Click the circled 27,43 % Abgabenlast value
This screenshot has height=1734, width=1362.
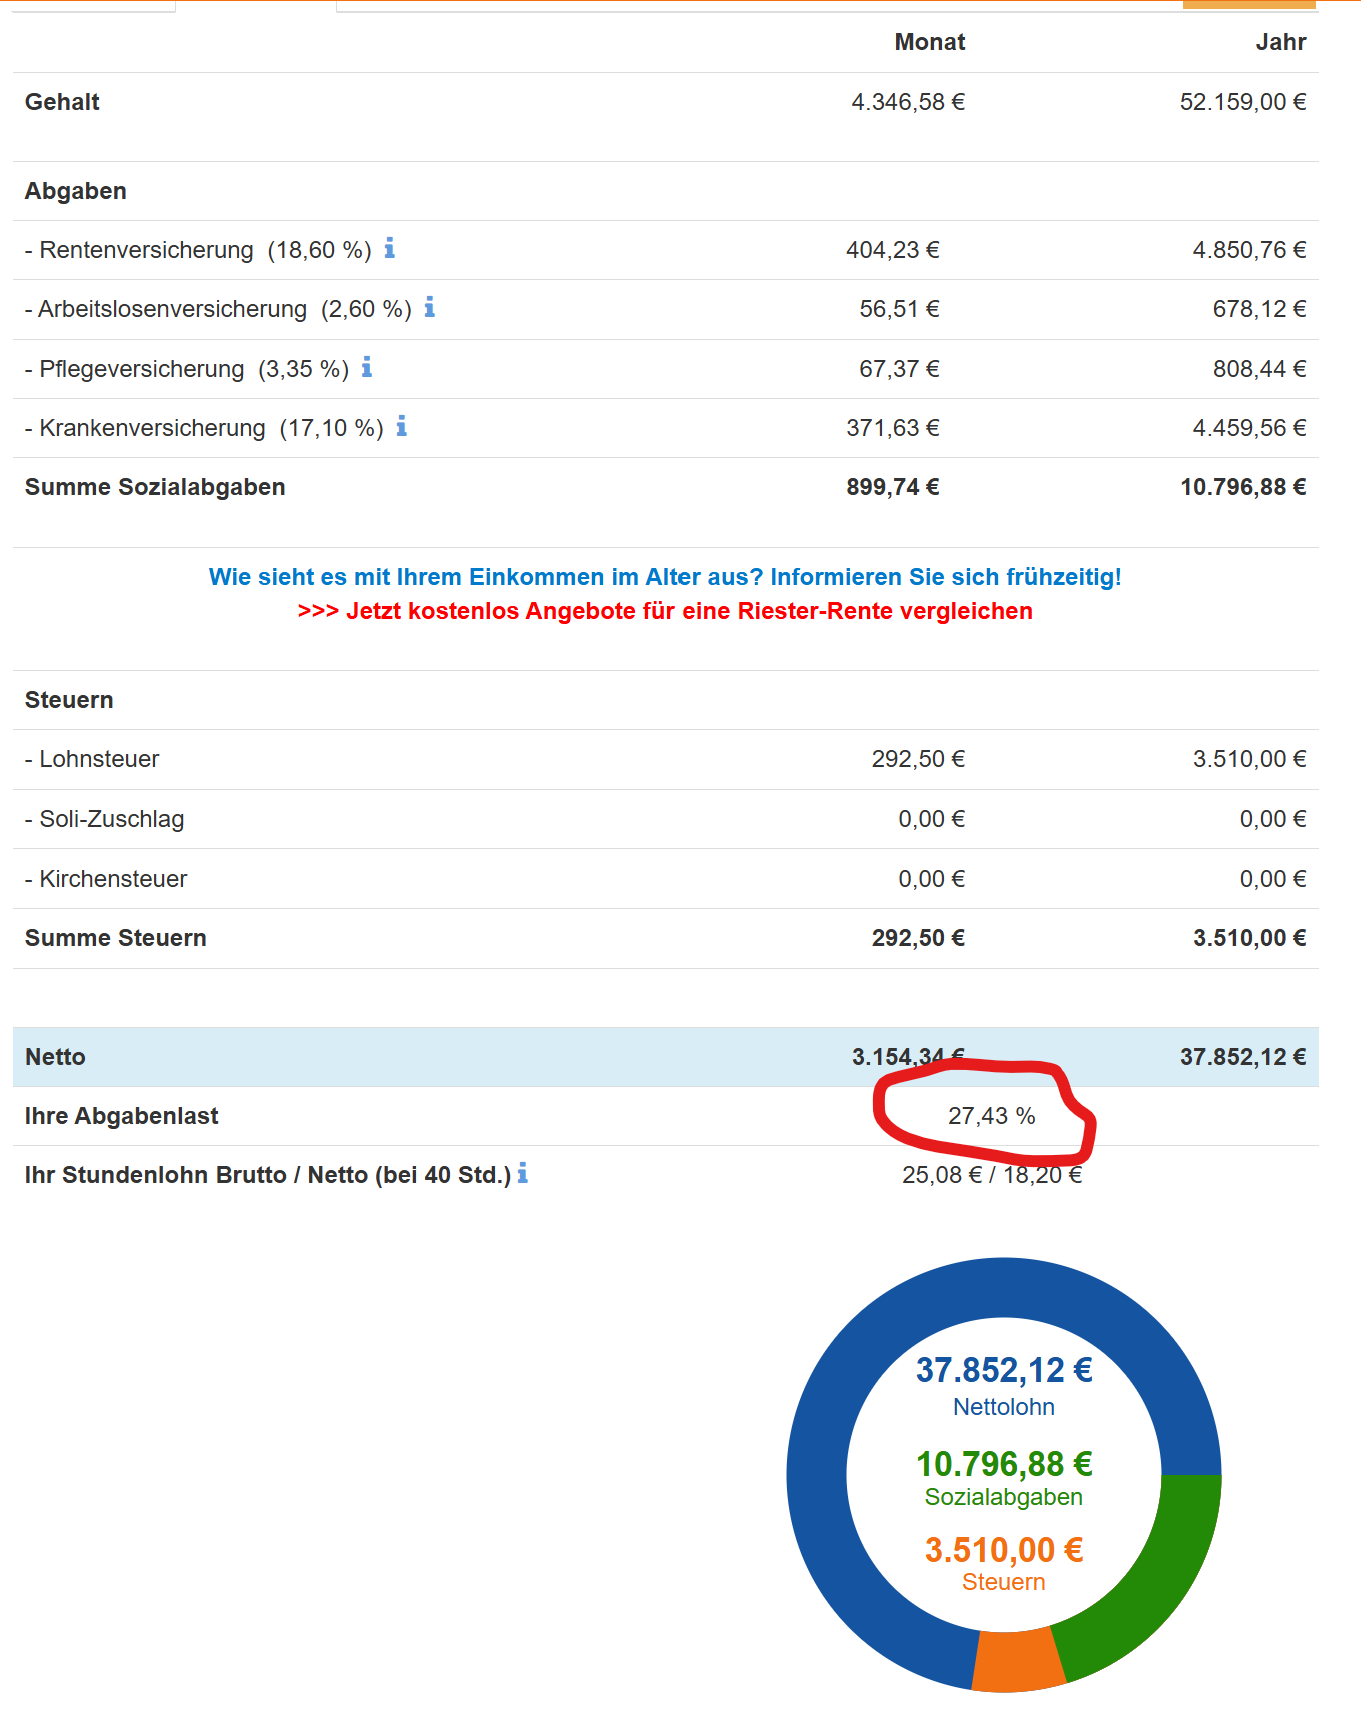(991, 1116)
